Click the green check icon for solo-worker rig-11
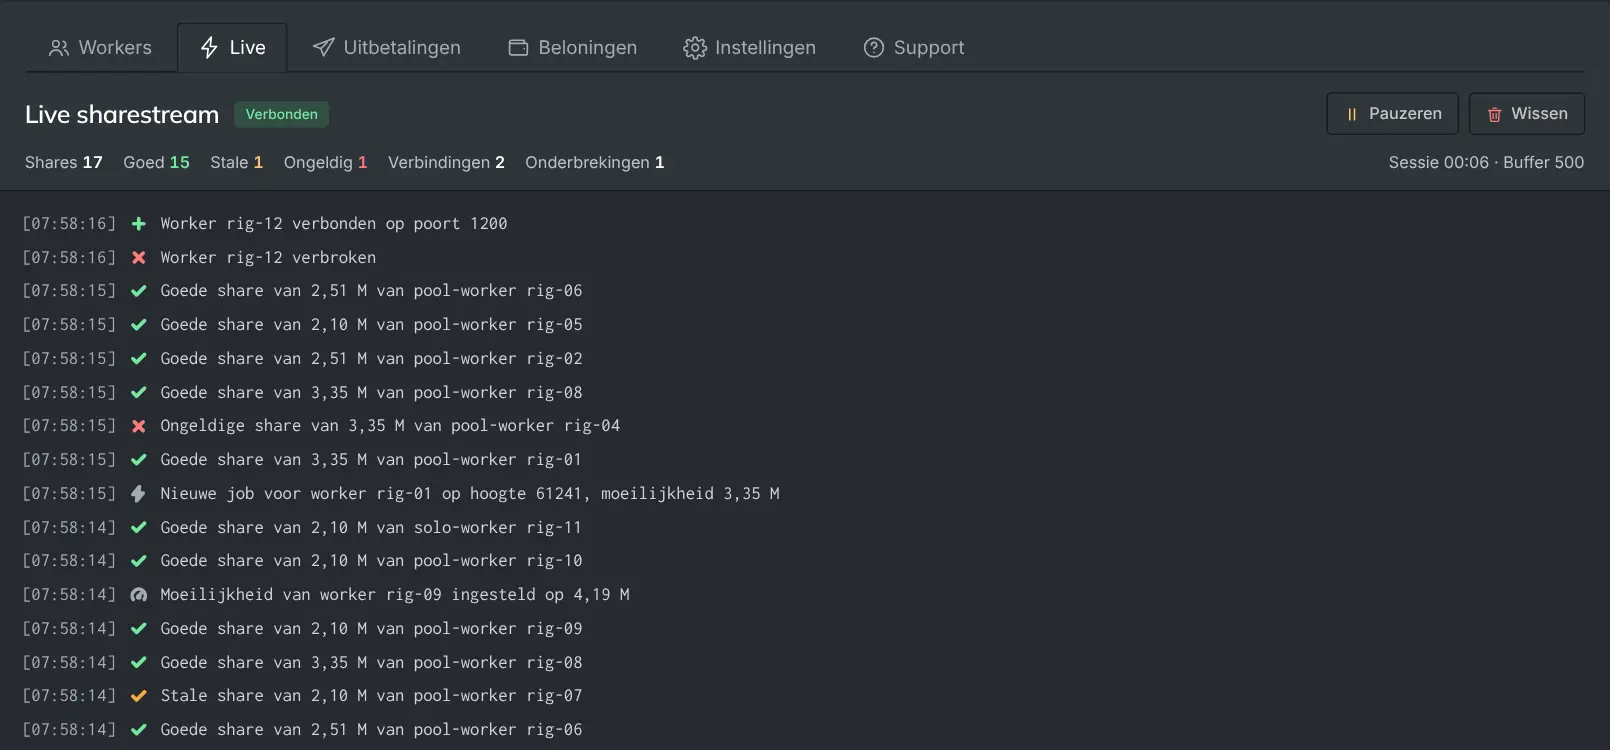Screen dimensions: 1610x750 click(139, 528)
